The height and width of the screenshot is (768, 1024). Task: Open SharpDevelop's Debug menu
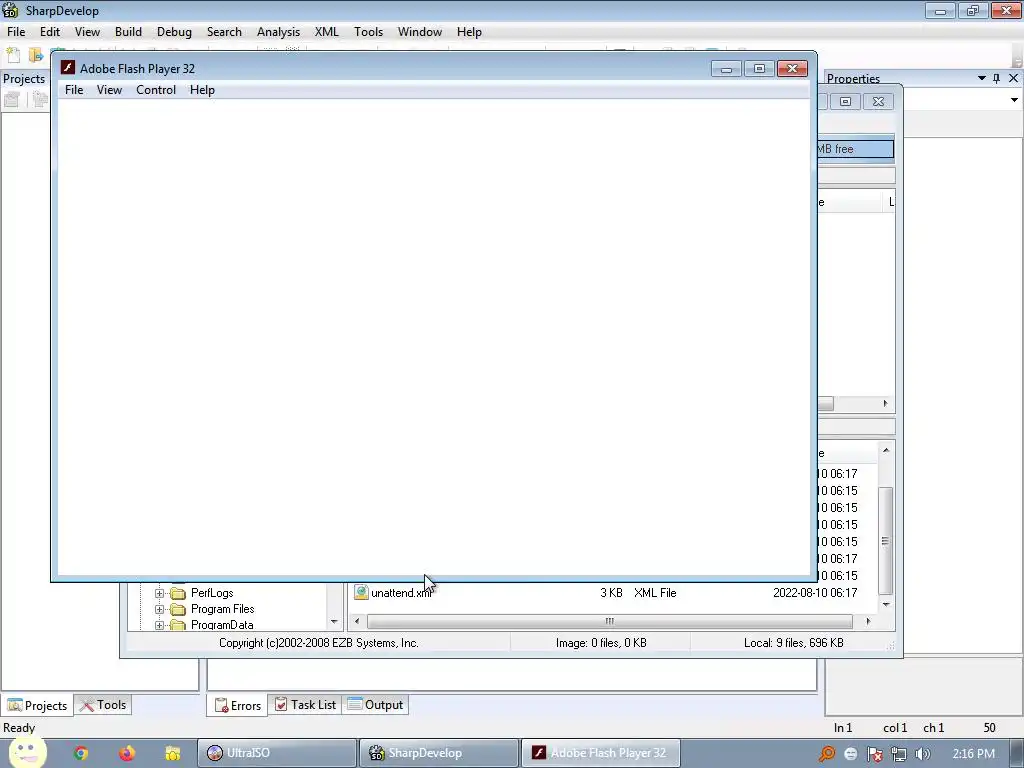tap(174, 32)
